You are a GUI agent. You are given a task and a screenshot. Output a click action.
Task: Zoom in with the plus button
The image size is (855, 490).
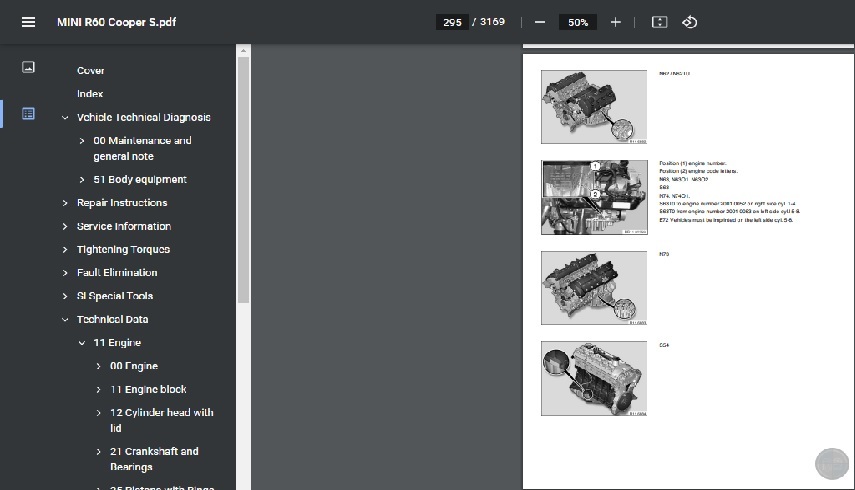click(616, 22)
